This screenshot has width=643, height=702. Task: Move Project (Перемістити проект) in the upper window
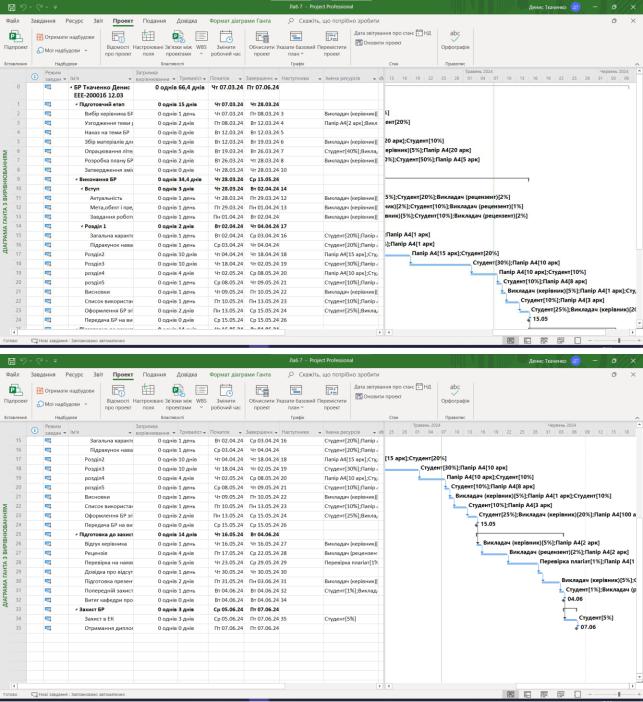(332, 43)
